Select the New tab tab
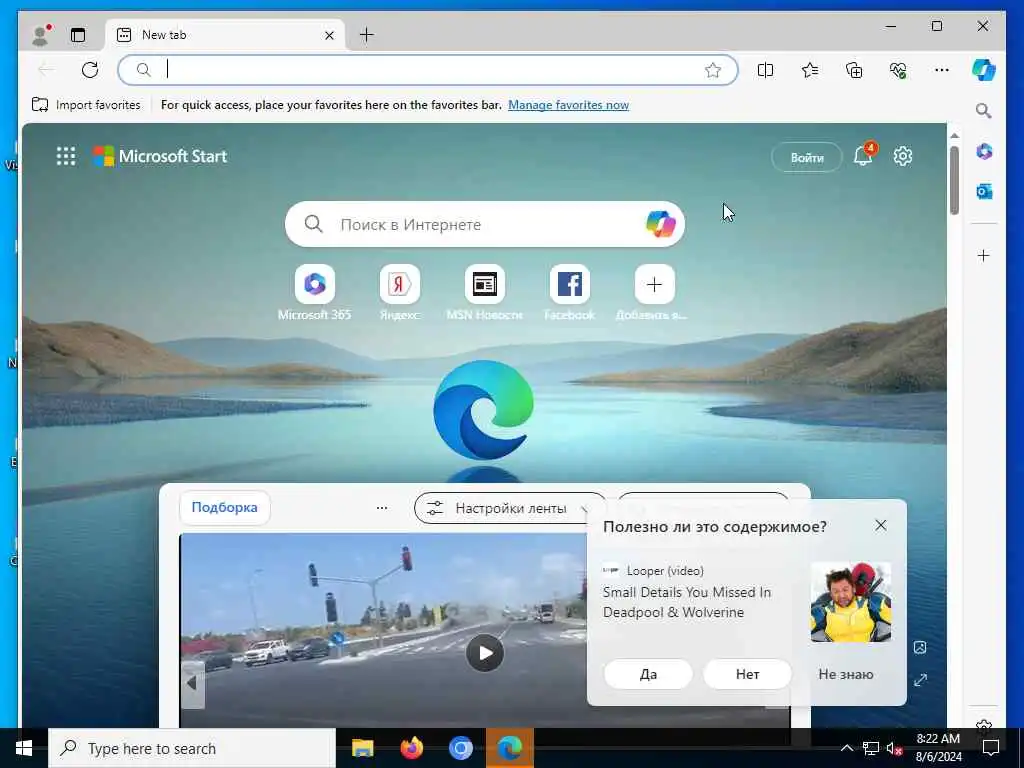 point(225,35)
